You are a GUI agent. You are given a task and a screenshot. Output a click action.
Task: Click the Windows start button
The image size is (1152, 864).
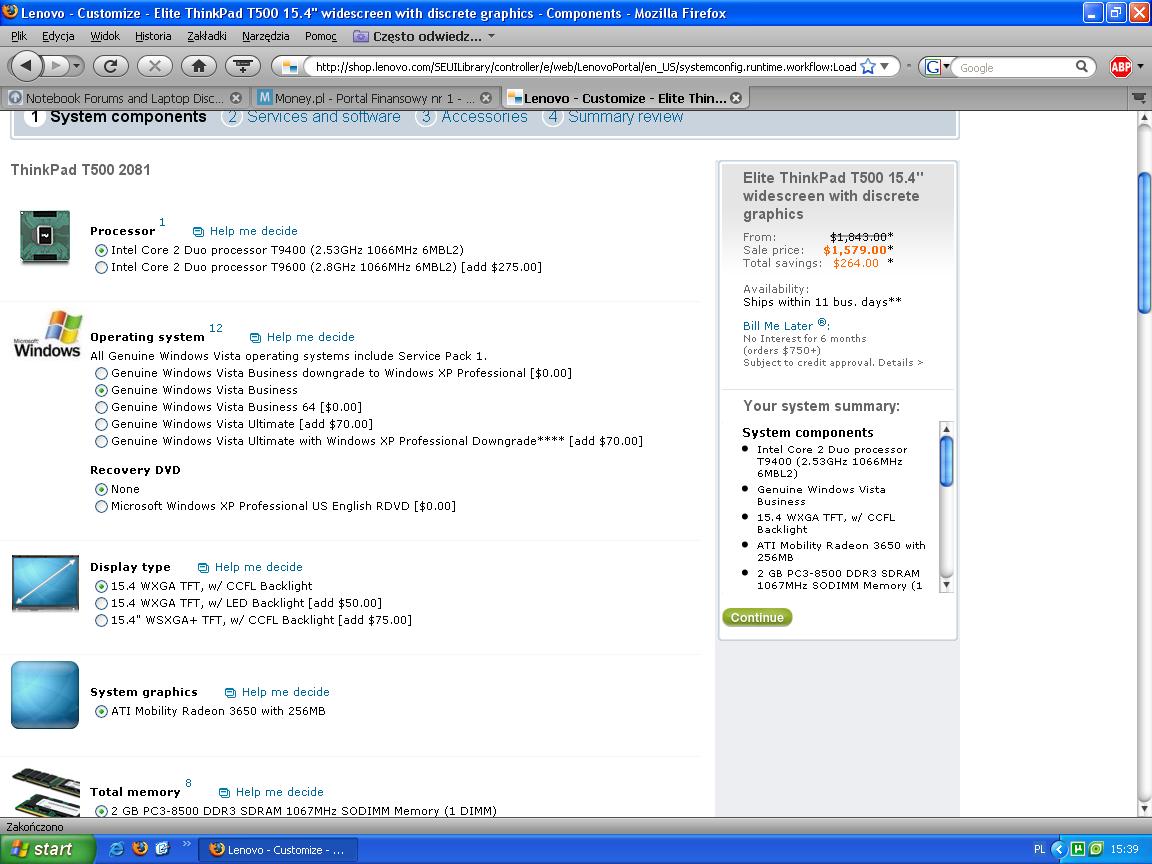(x=47, y=849)
